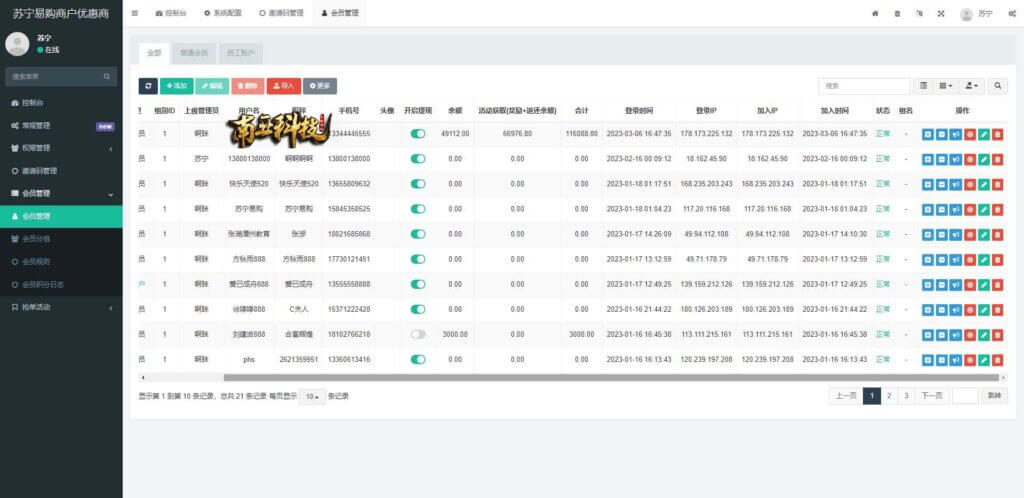Screen dimensions: 1024x498
Task: Click green edit pencil for phs row
Action: (x=984, y=360)
